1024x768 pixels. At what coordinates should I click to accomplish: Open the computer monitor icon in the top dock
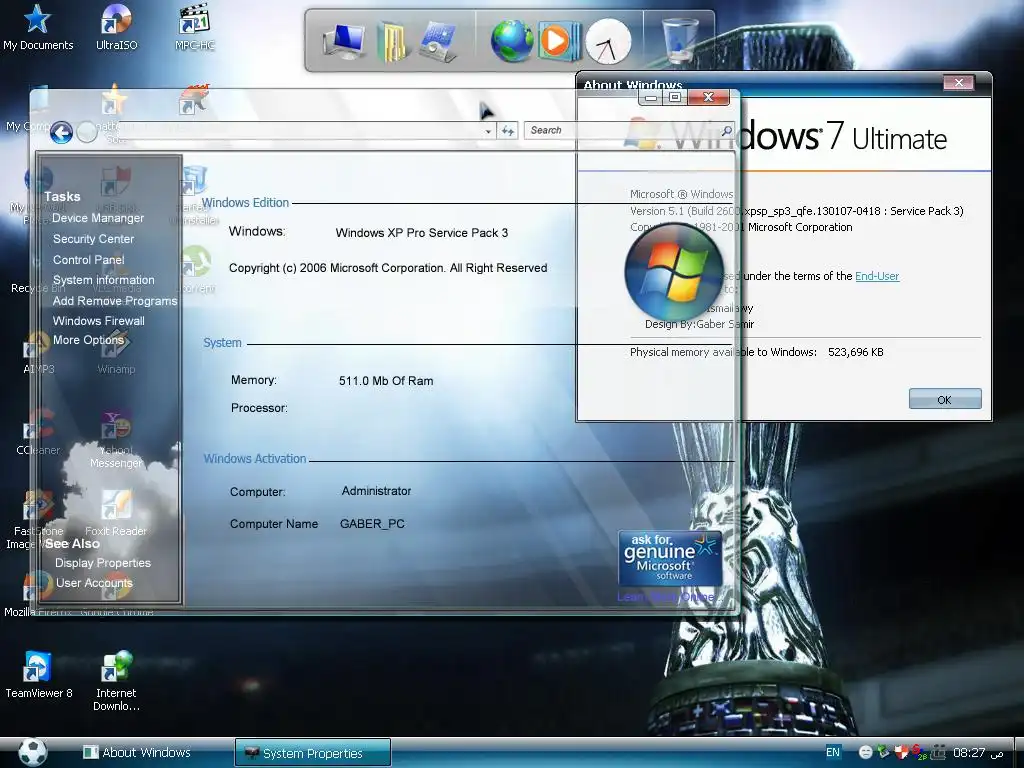344,42
